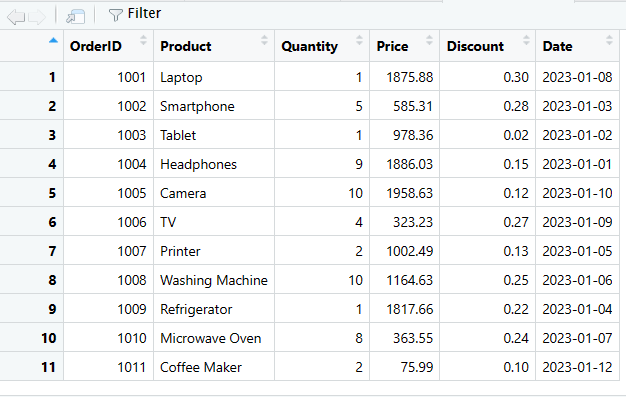Click discount value 0.28
This screenshot has width=626, height=397.
tap(516, 106)
